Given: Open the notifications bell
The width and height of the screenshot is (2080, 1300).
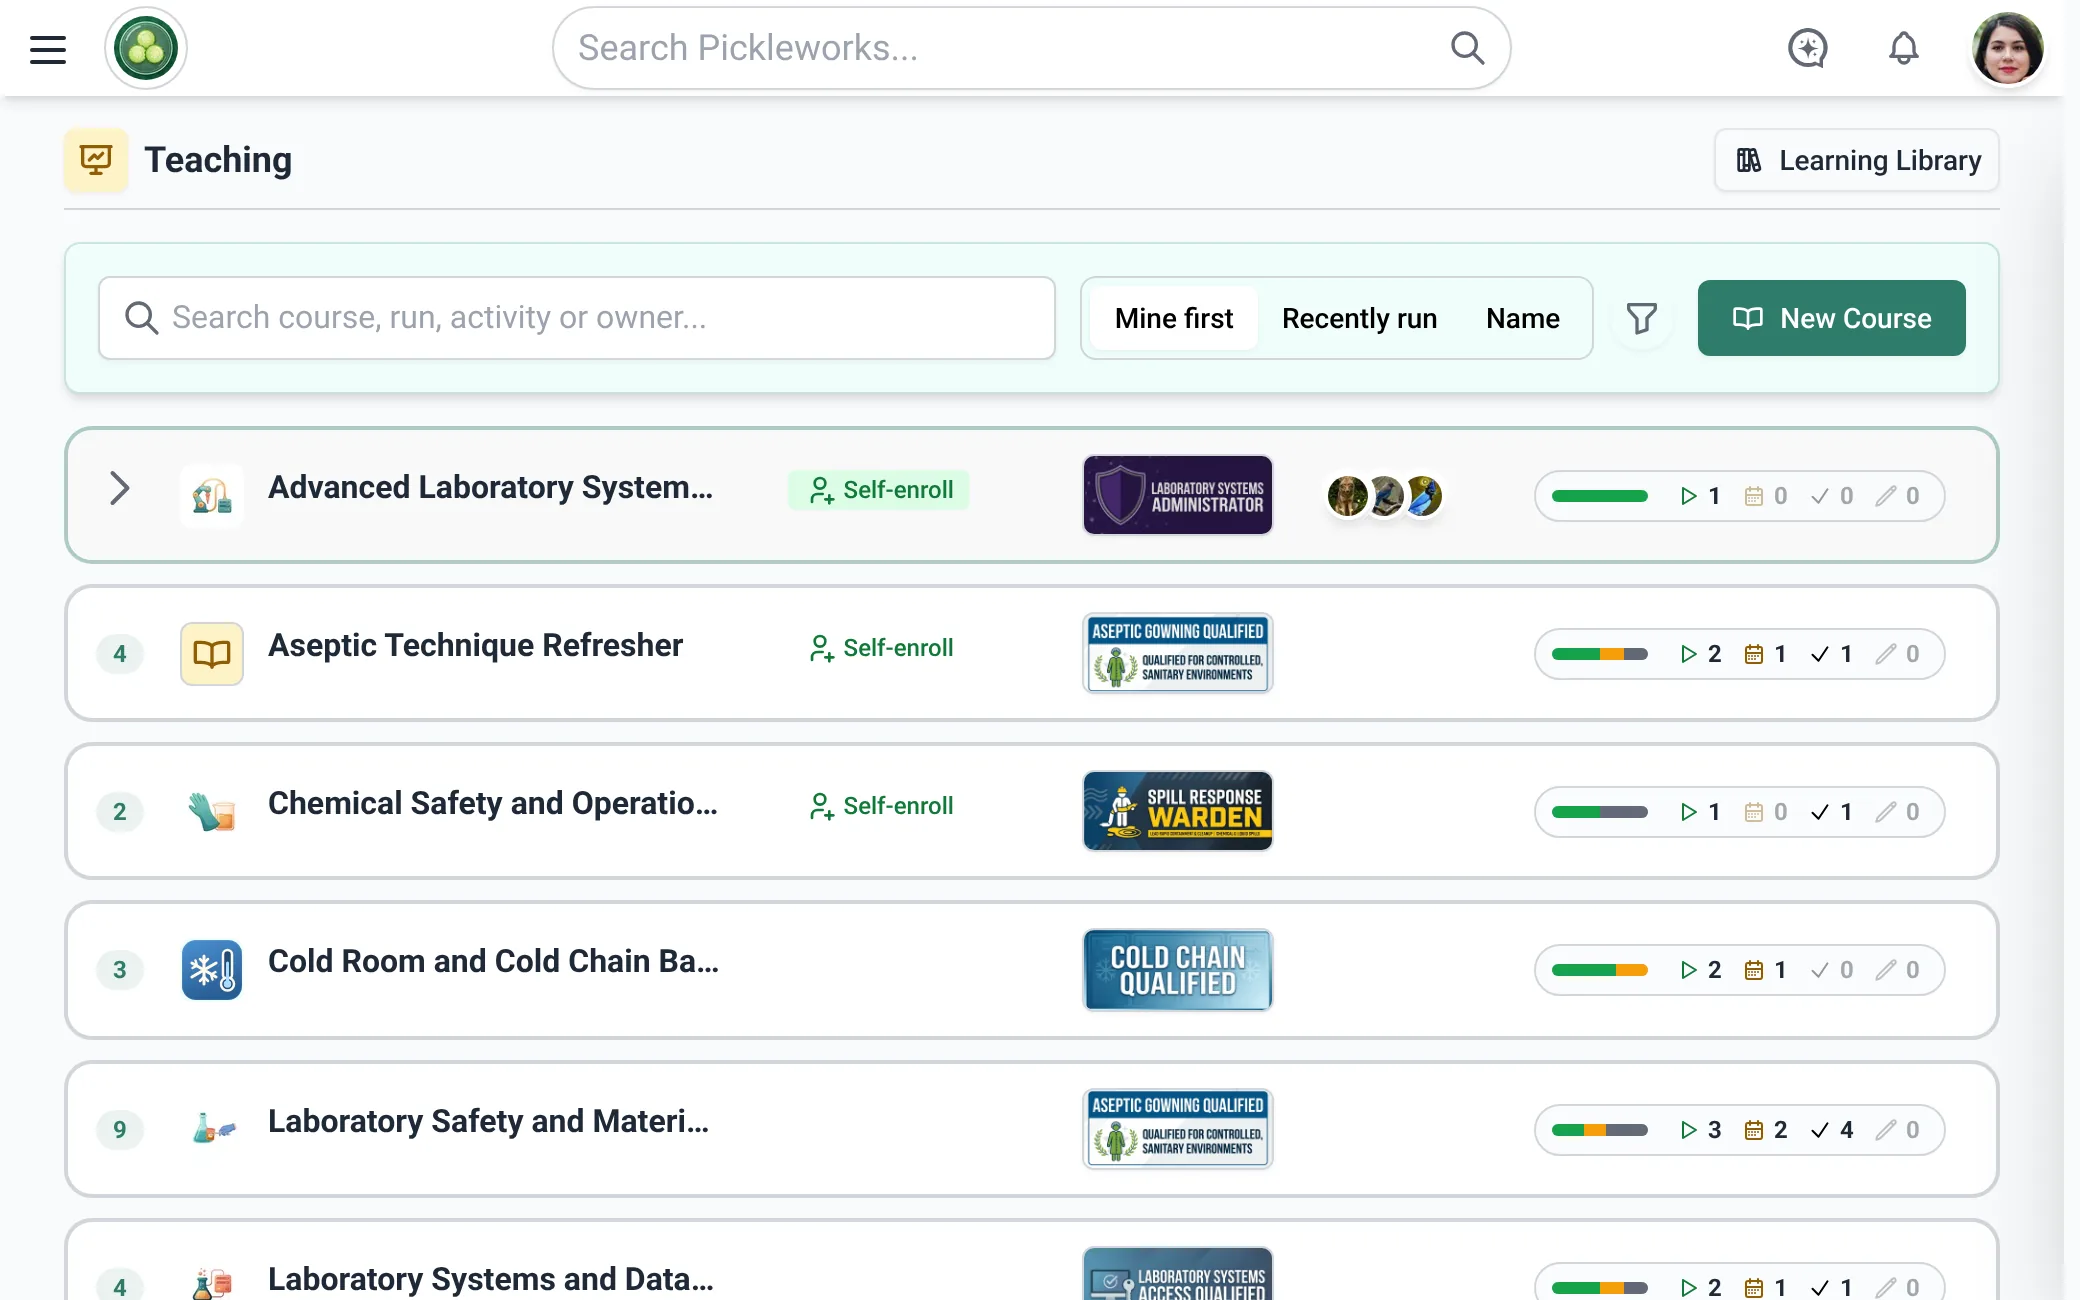Looking at the screenshot, I should click(1903, 48).
